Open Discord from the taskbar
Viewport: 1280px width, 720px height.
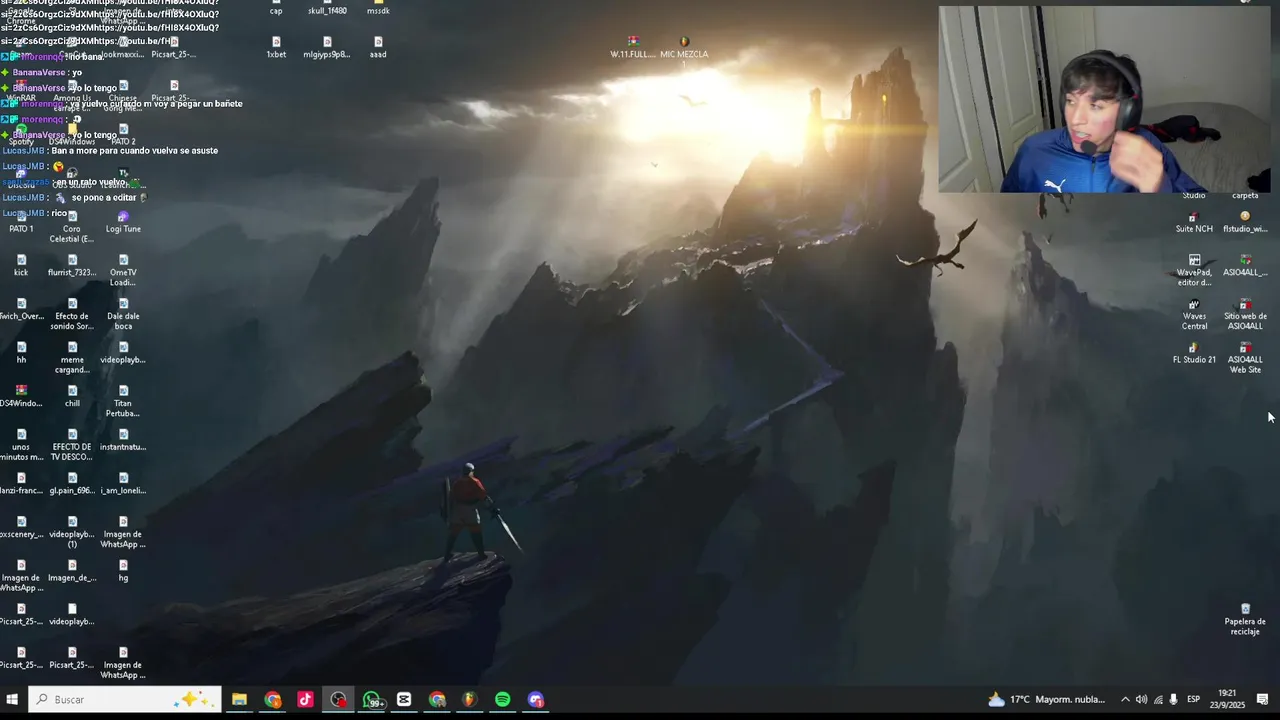536,699
